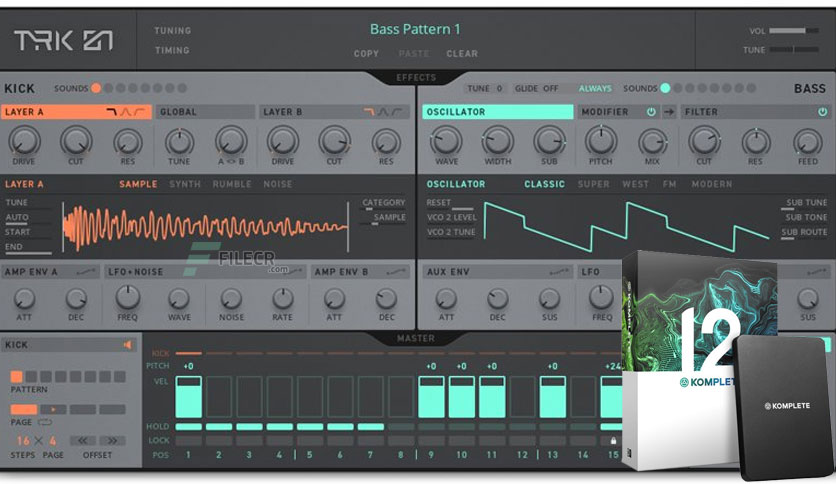
Task: Toggle hold on step 1
Action: (x=188, y=426)
